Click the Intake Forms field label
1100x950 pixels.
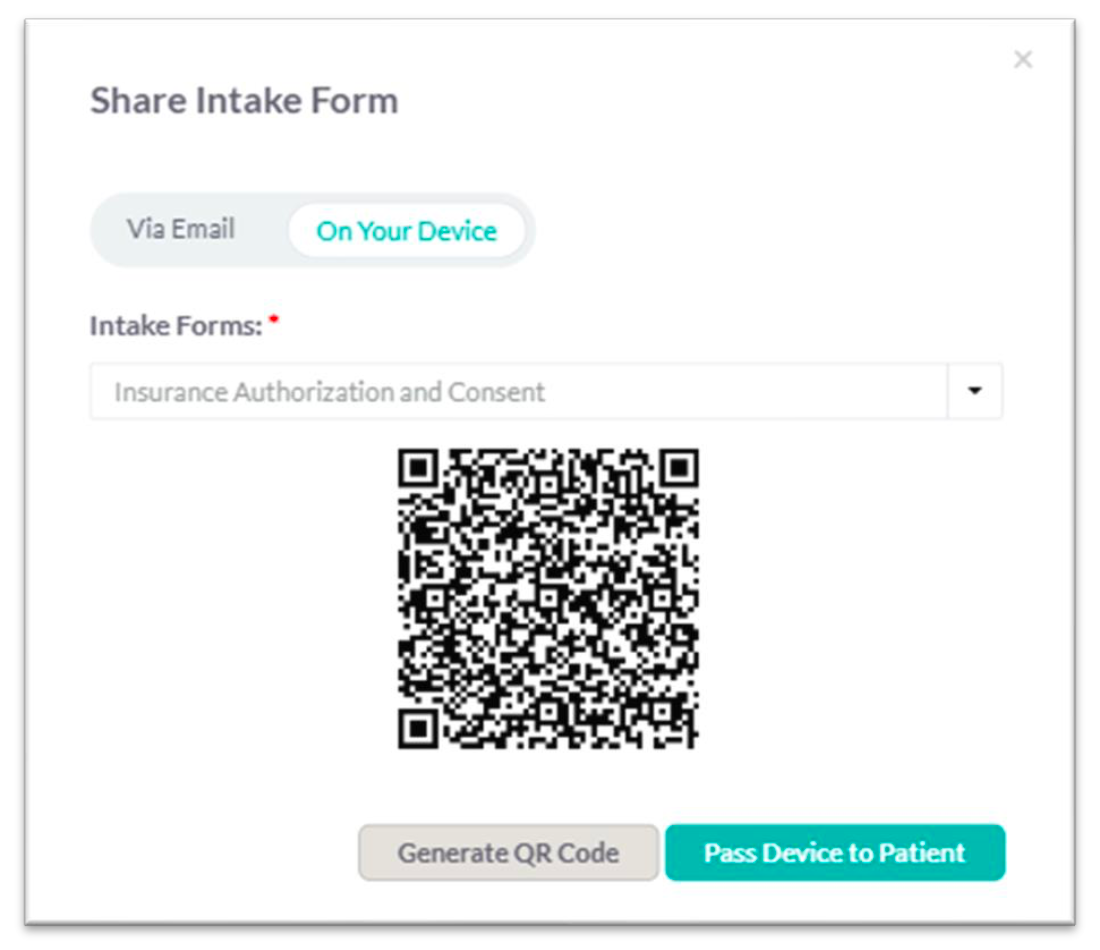[176, 327]
